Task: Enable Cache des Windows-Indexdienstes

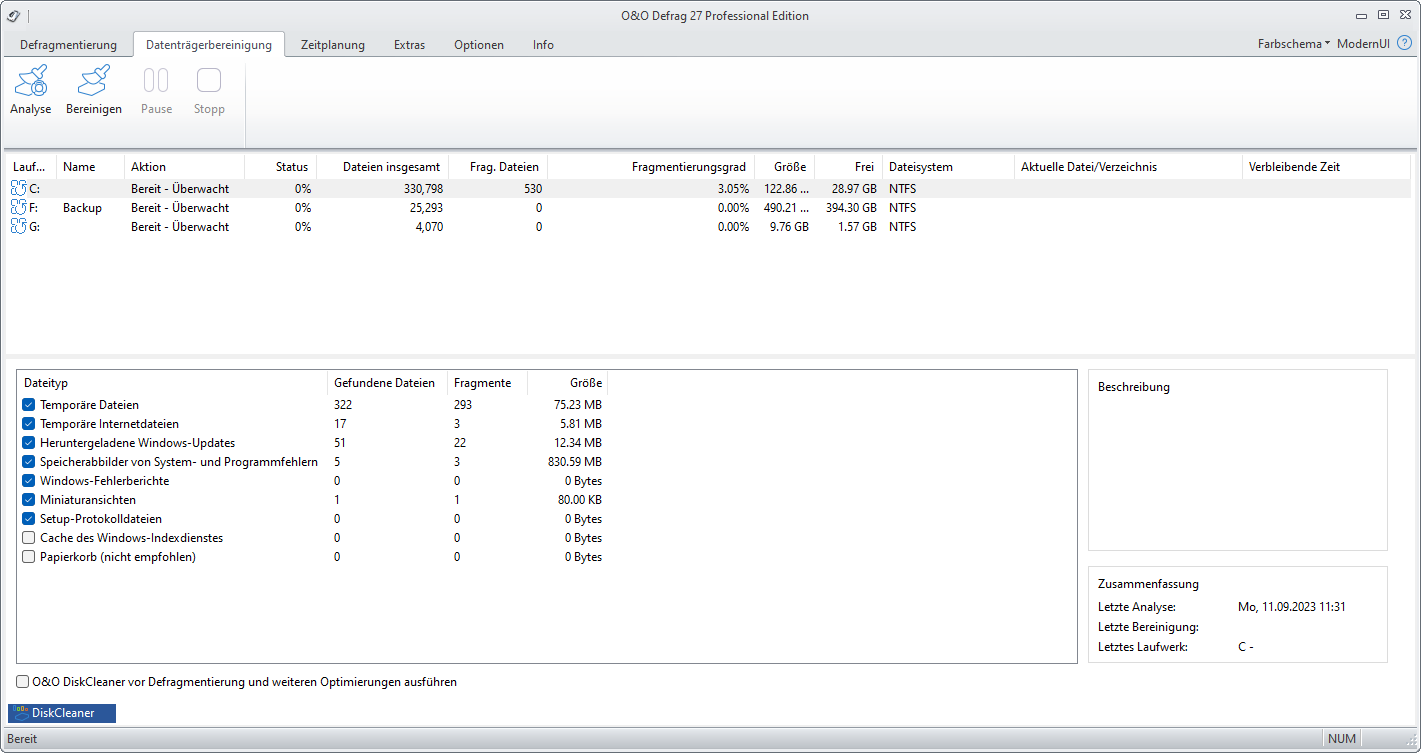Action: click(x=29, y=538)
